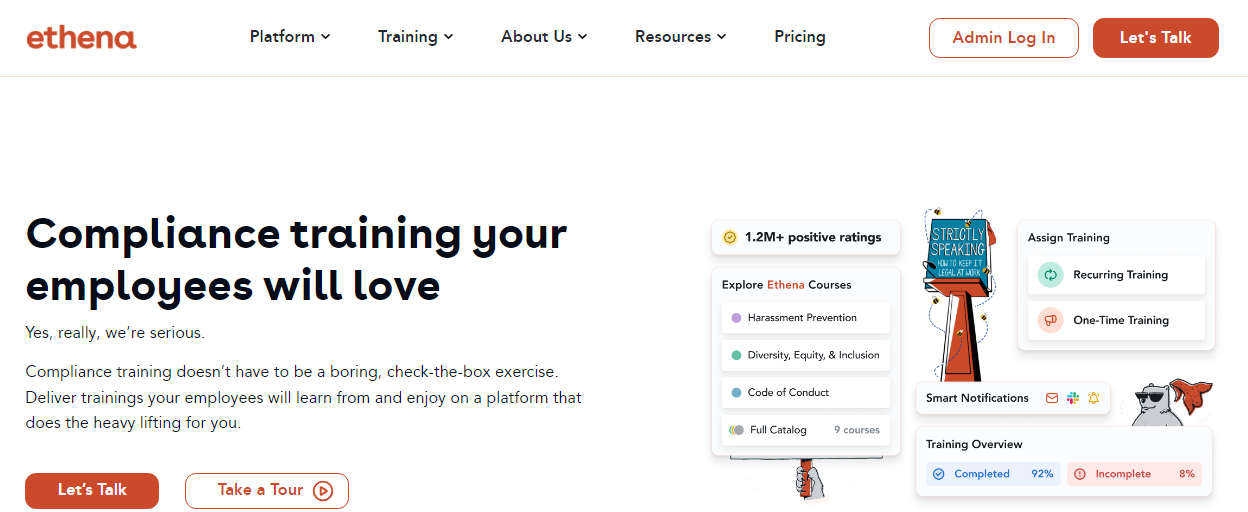This screenshot has width=1248, height=512.
Task: Select the Diversity, Equity, & Inclusion course
Action: click(806, 355)
